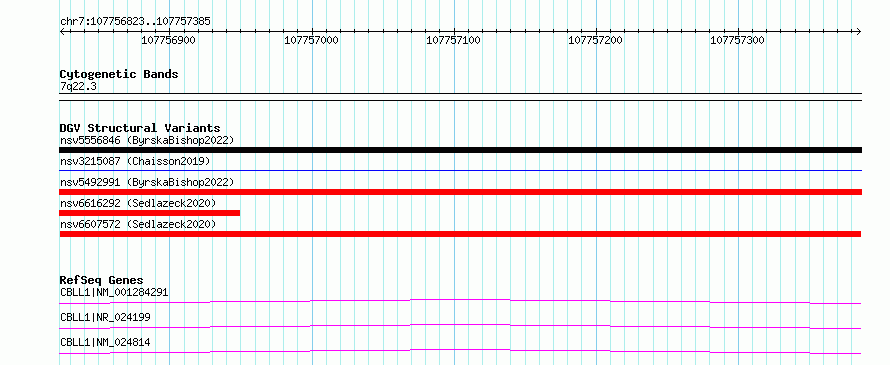Viewport: 890px width, 365px height.
Task: Click ruler position 107757200
Action: point(595,40)
